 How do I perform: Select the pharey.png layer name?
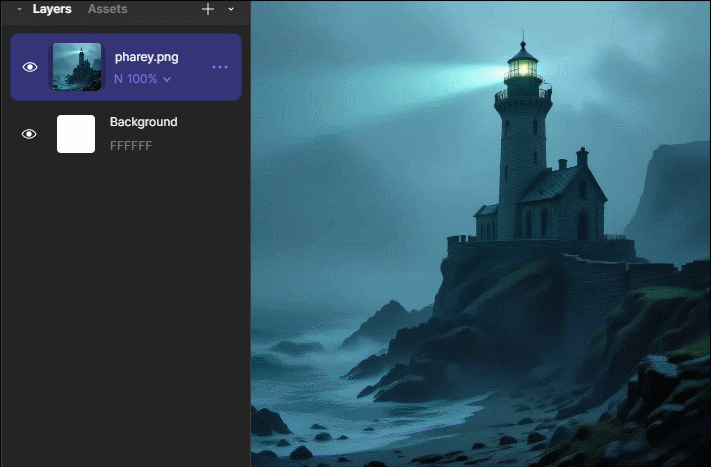(146, 57)
